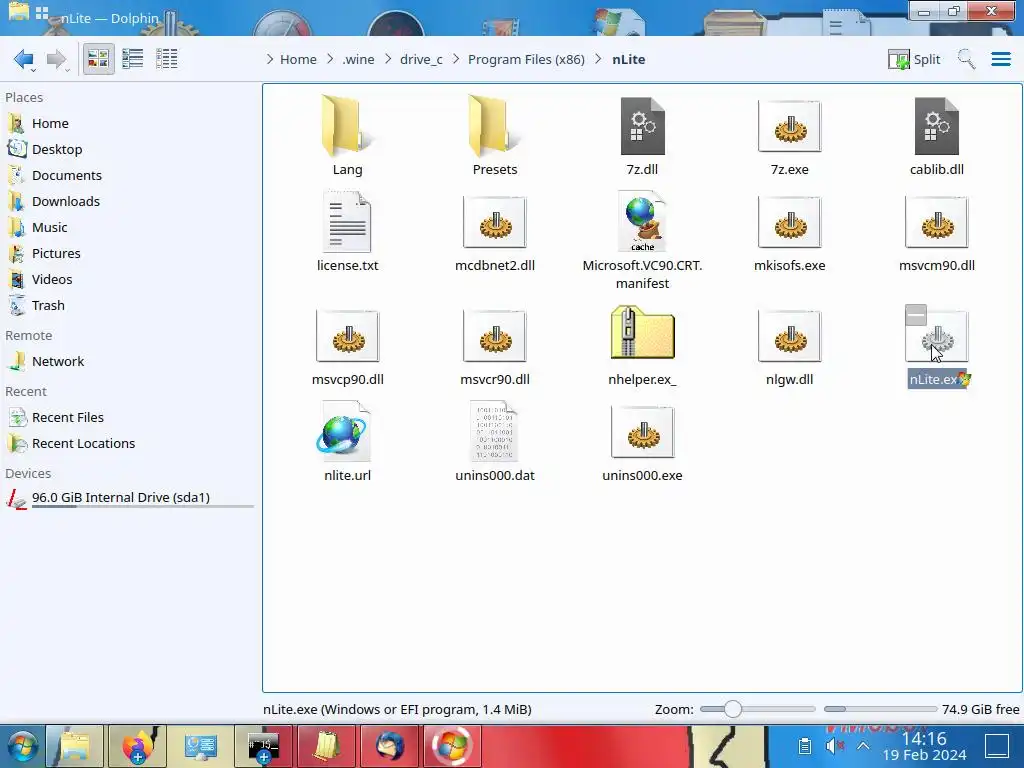This screenshot has height=768, width=1024.
Task: Select the 7z.dll file
Action: pos(643,135)
